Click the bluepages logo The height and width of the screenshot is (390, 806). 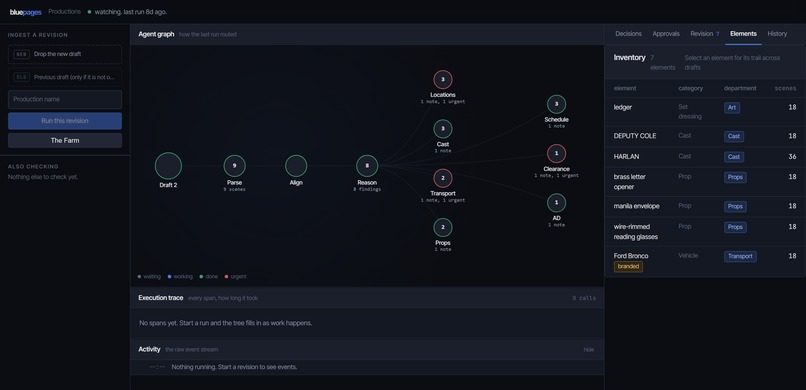tap(25, 12)
